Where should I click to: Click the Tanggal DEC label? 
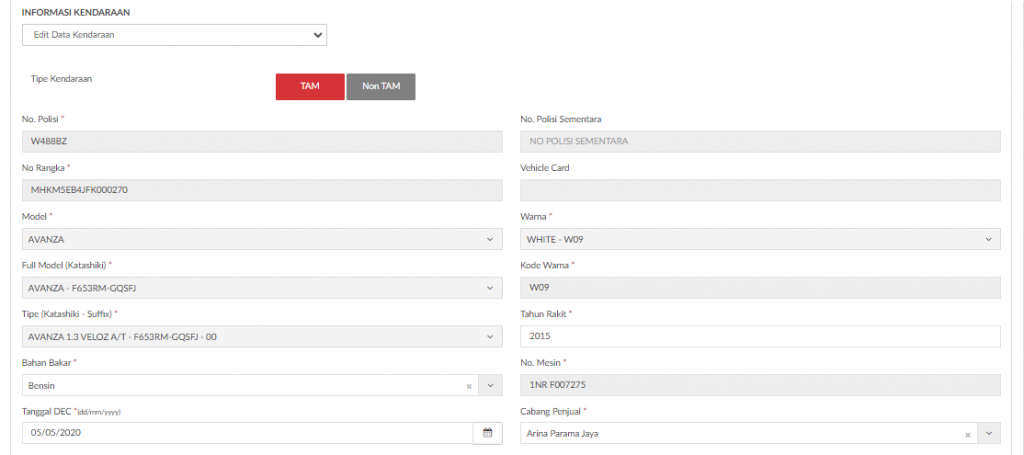pyautogui.click(x=48, y=412)
